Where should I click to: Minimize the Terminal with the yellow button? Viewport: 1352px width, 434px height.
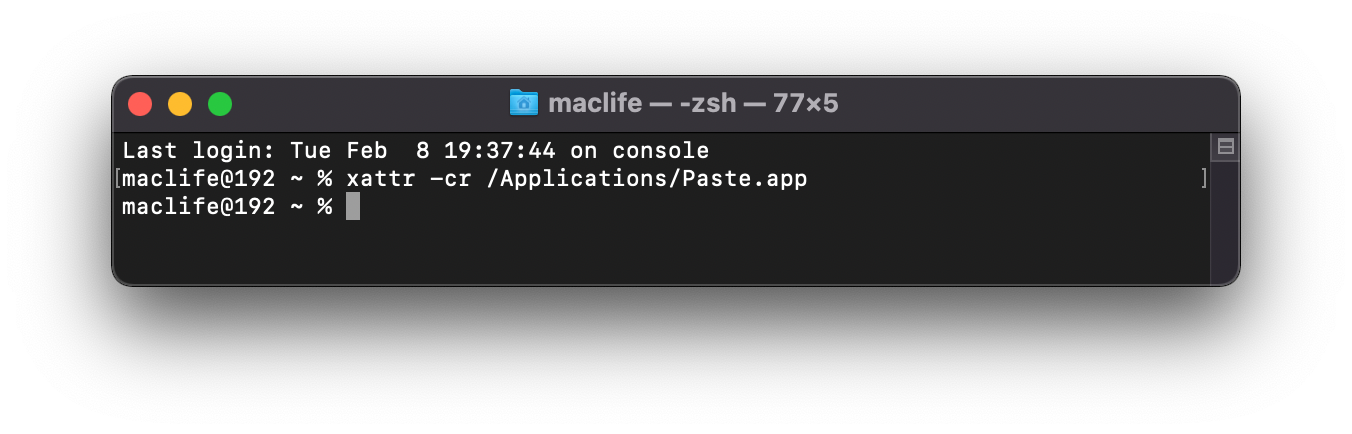[x=180, y=104]
